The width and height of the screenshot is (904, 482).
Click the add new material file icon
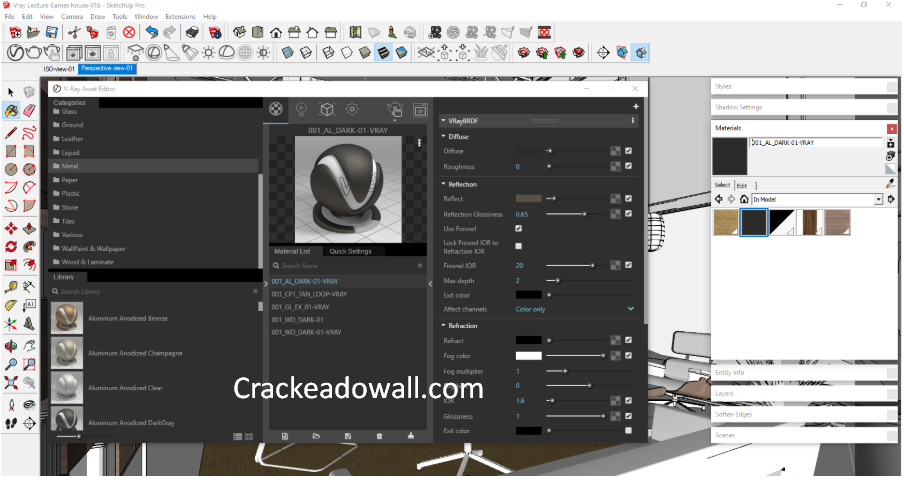pyautogui.click(x=285, y=436)
